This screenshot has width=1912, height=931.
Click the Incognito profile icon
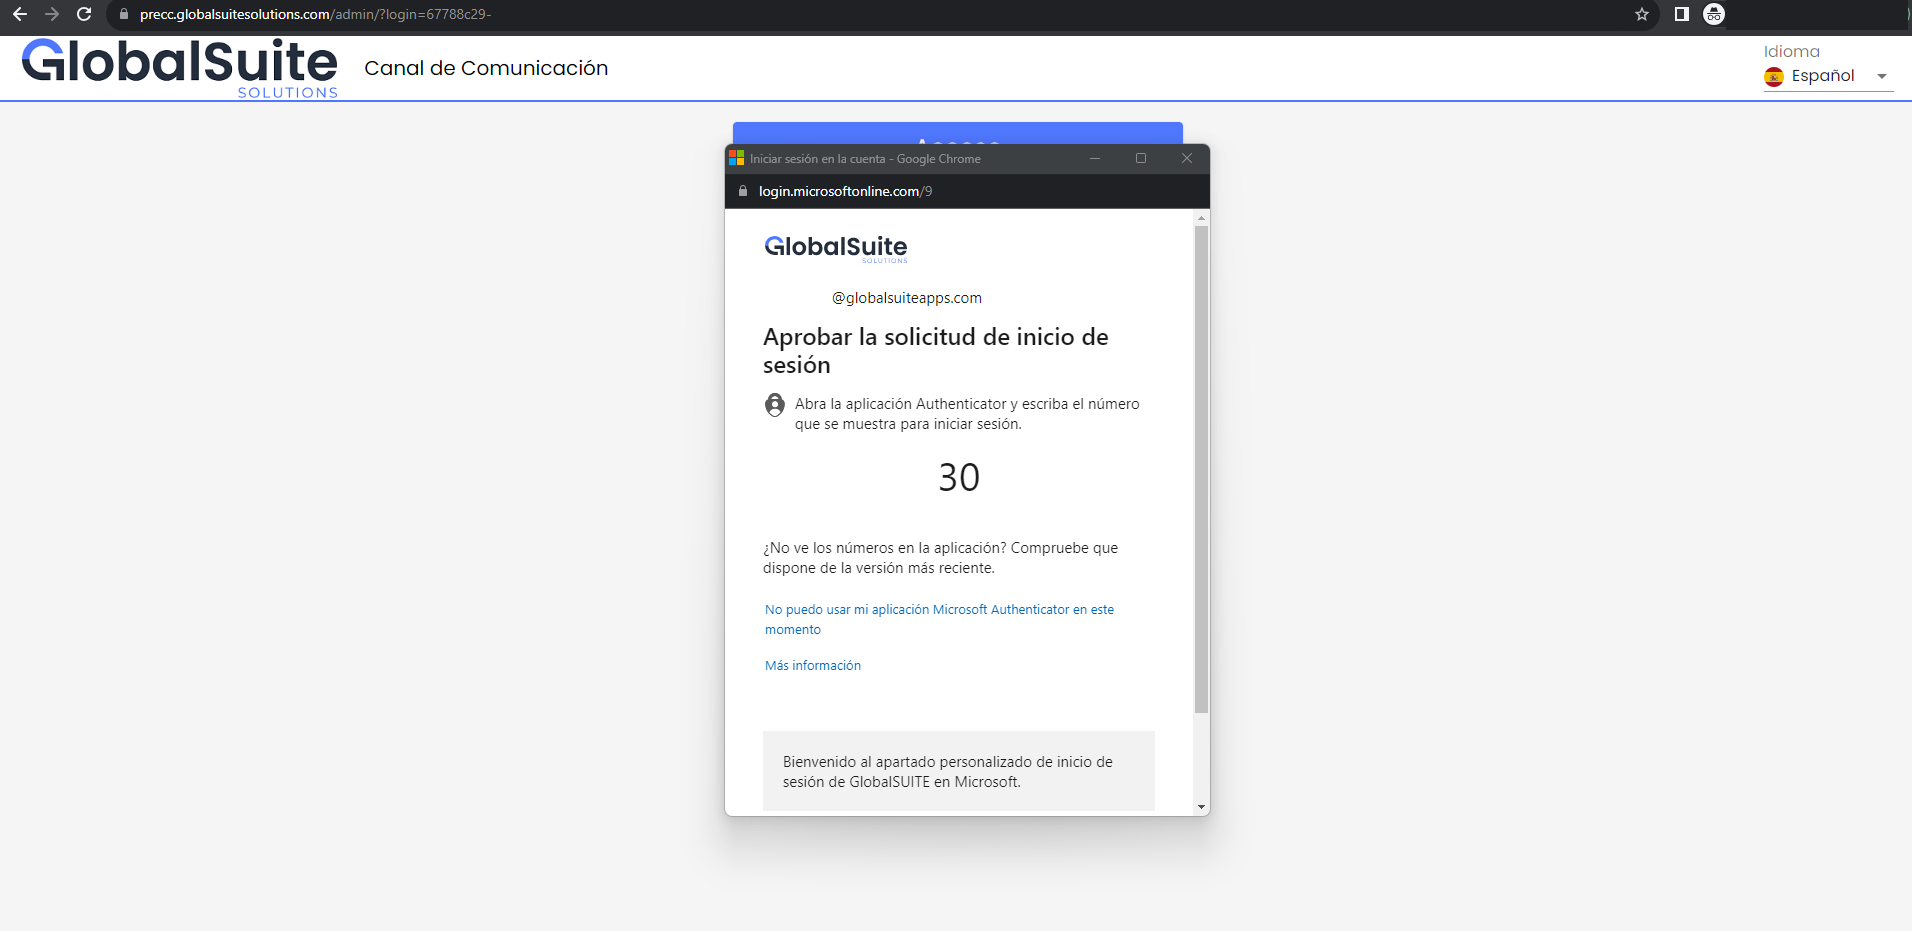click(x=1714, y=14)
